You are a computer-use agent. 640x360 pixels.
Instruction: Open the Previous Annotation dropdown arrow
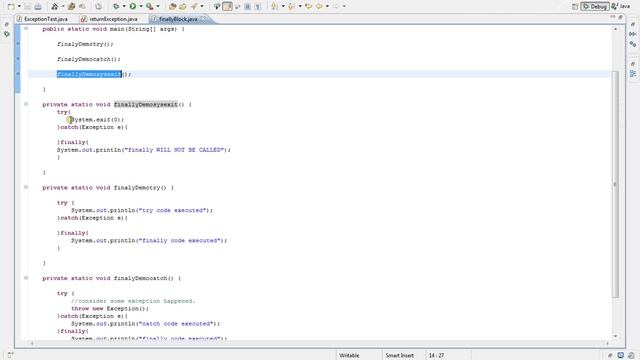(300, 7)
